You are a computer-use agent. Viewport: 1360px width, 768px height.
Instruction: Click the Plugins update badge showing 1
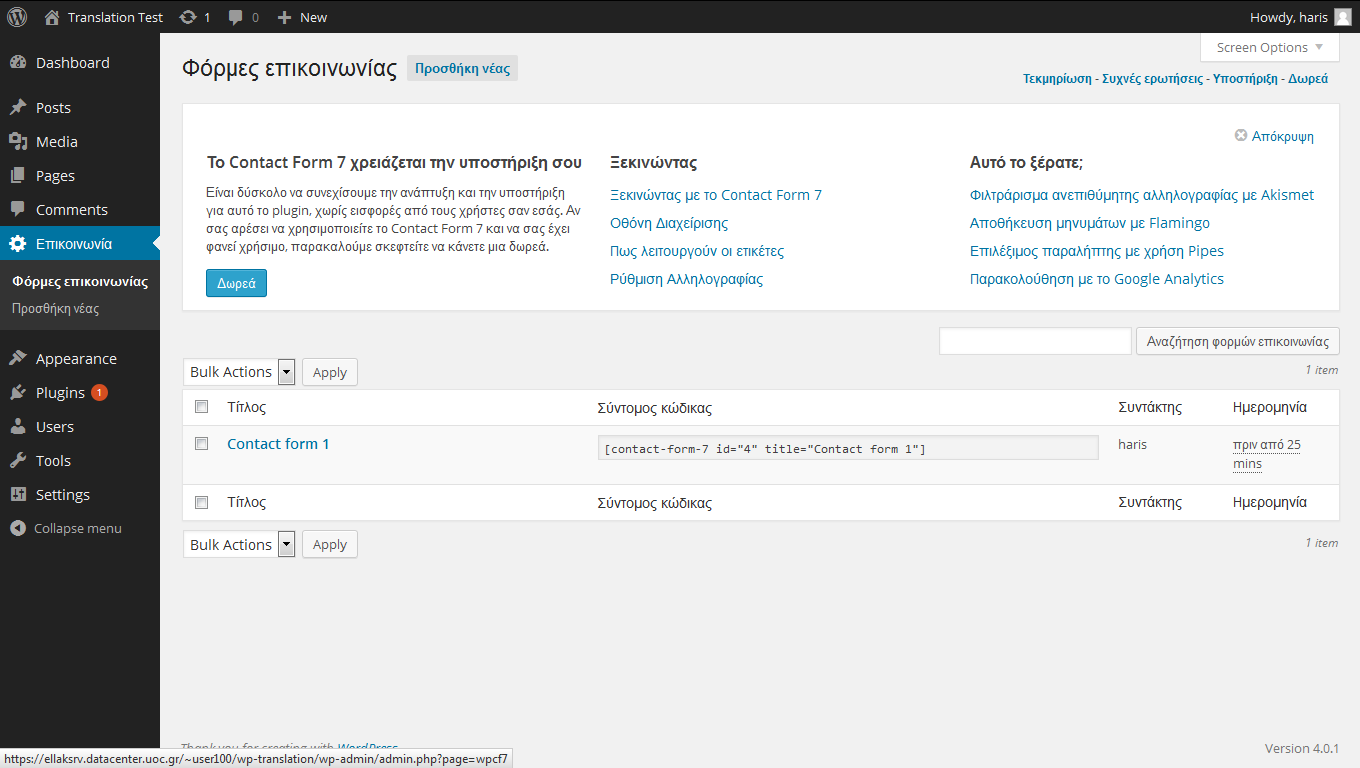[x=99, y=392]
